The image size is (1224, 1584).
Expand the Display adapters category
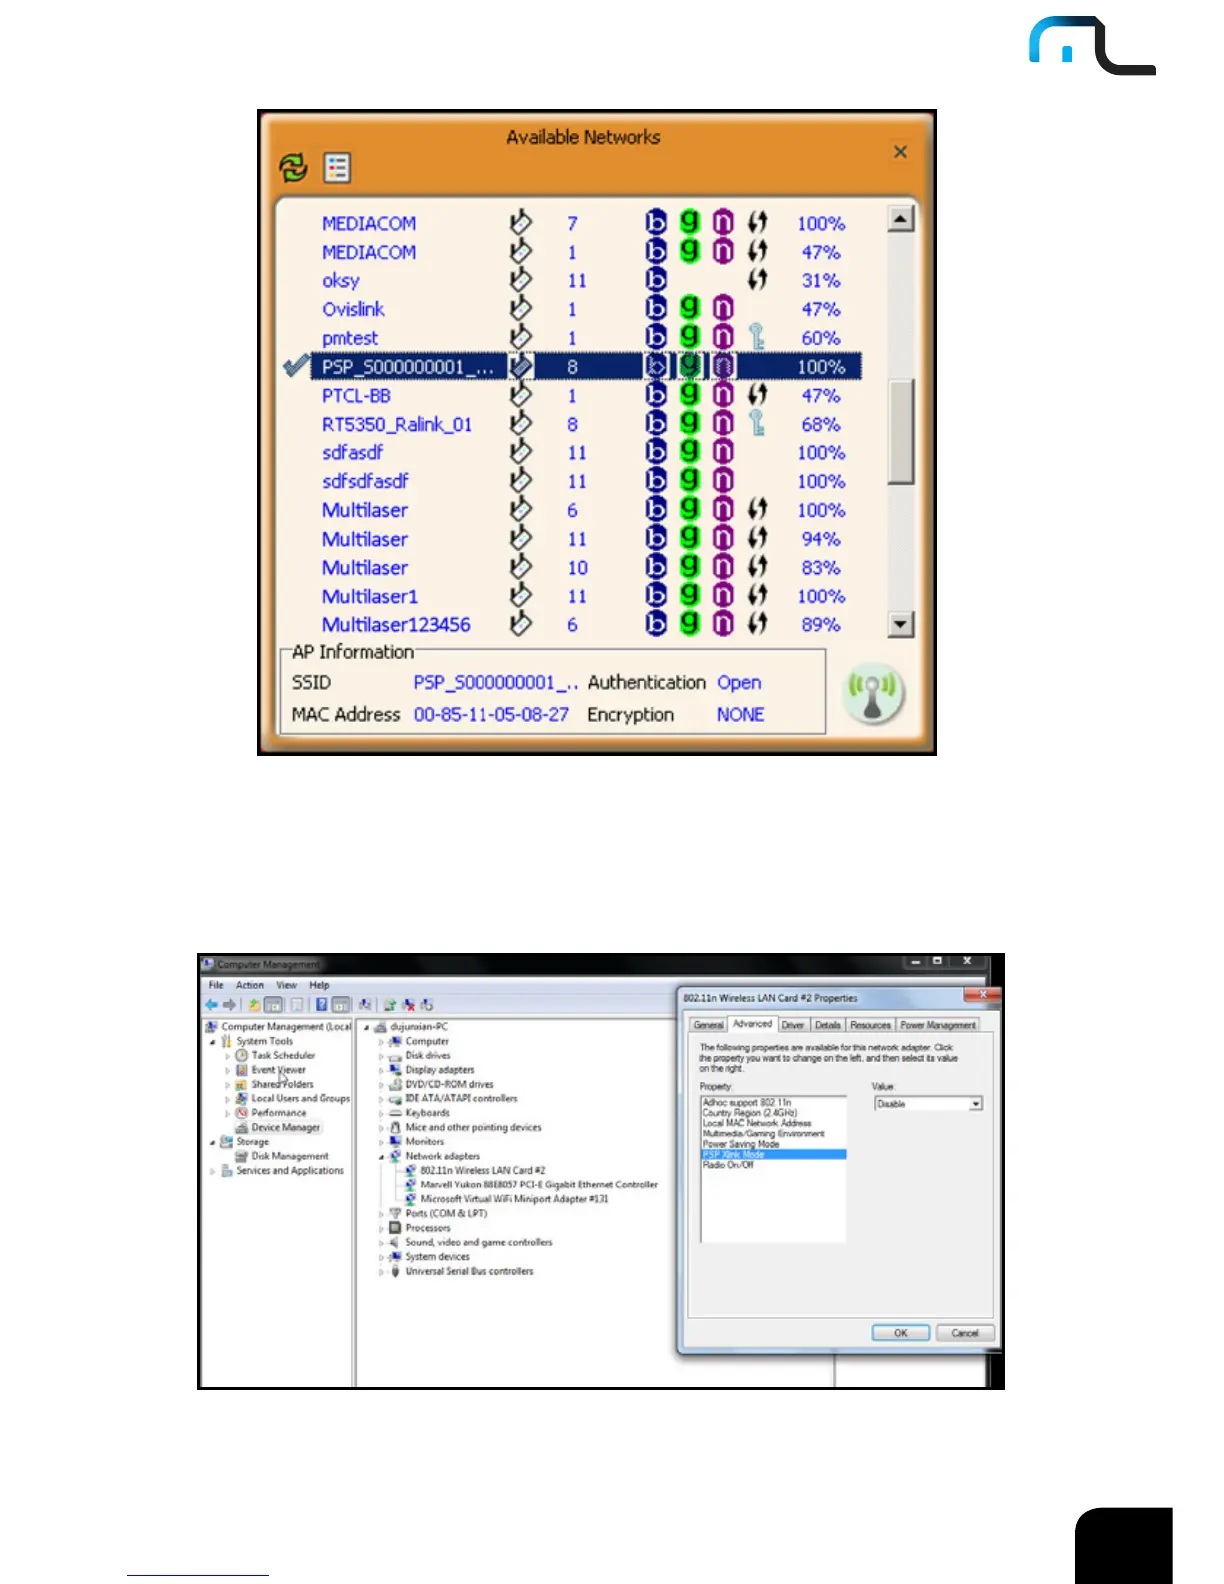(381, 1070)
